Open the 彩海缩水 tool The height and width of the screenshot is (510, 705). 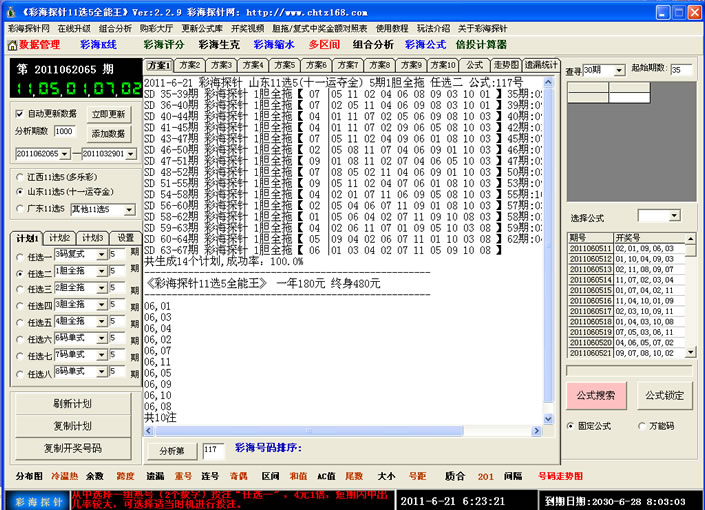(x=273, y=45)
